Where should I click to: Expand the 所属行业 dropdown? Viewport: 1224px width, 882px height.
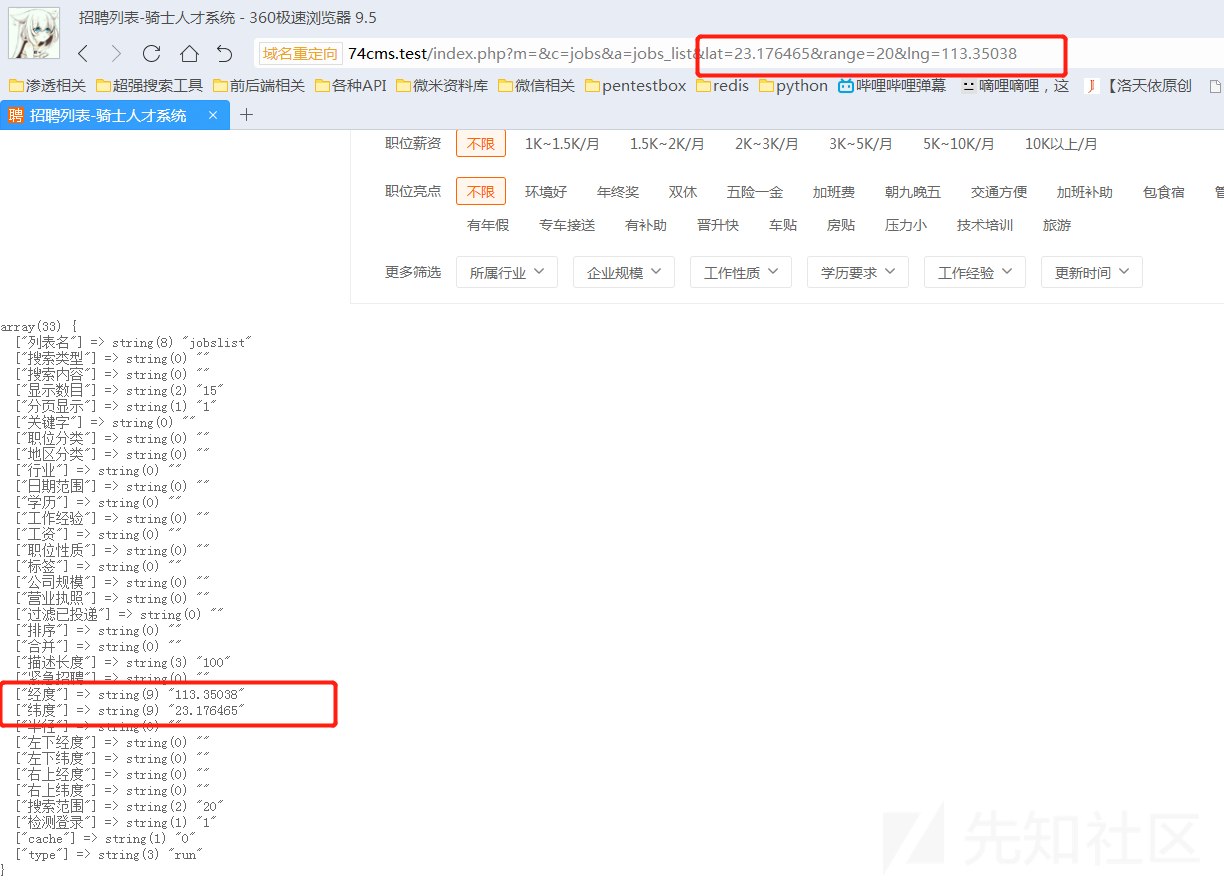(x=507, y=272)
